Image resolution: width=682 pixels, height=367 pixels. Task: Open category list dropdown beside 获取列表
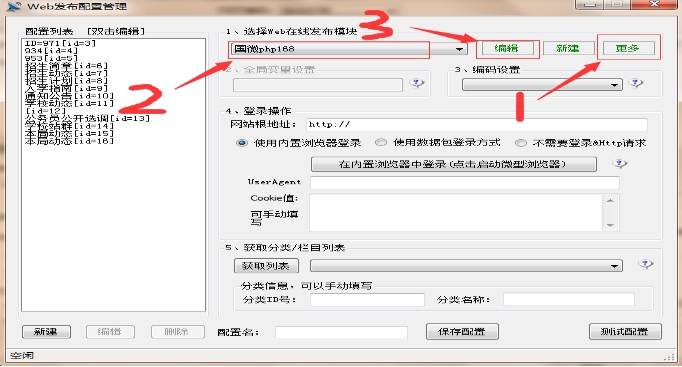point(466,265)
